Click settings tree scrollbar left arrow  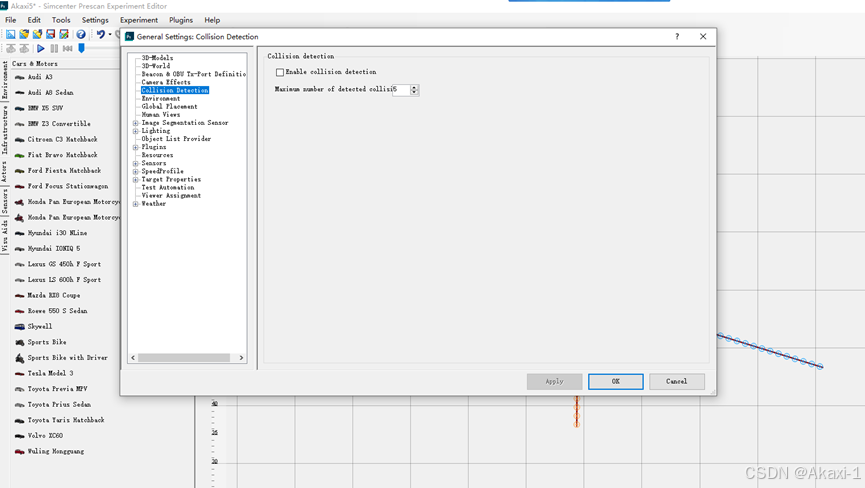pyautogui.click(x=133, y=358)
